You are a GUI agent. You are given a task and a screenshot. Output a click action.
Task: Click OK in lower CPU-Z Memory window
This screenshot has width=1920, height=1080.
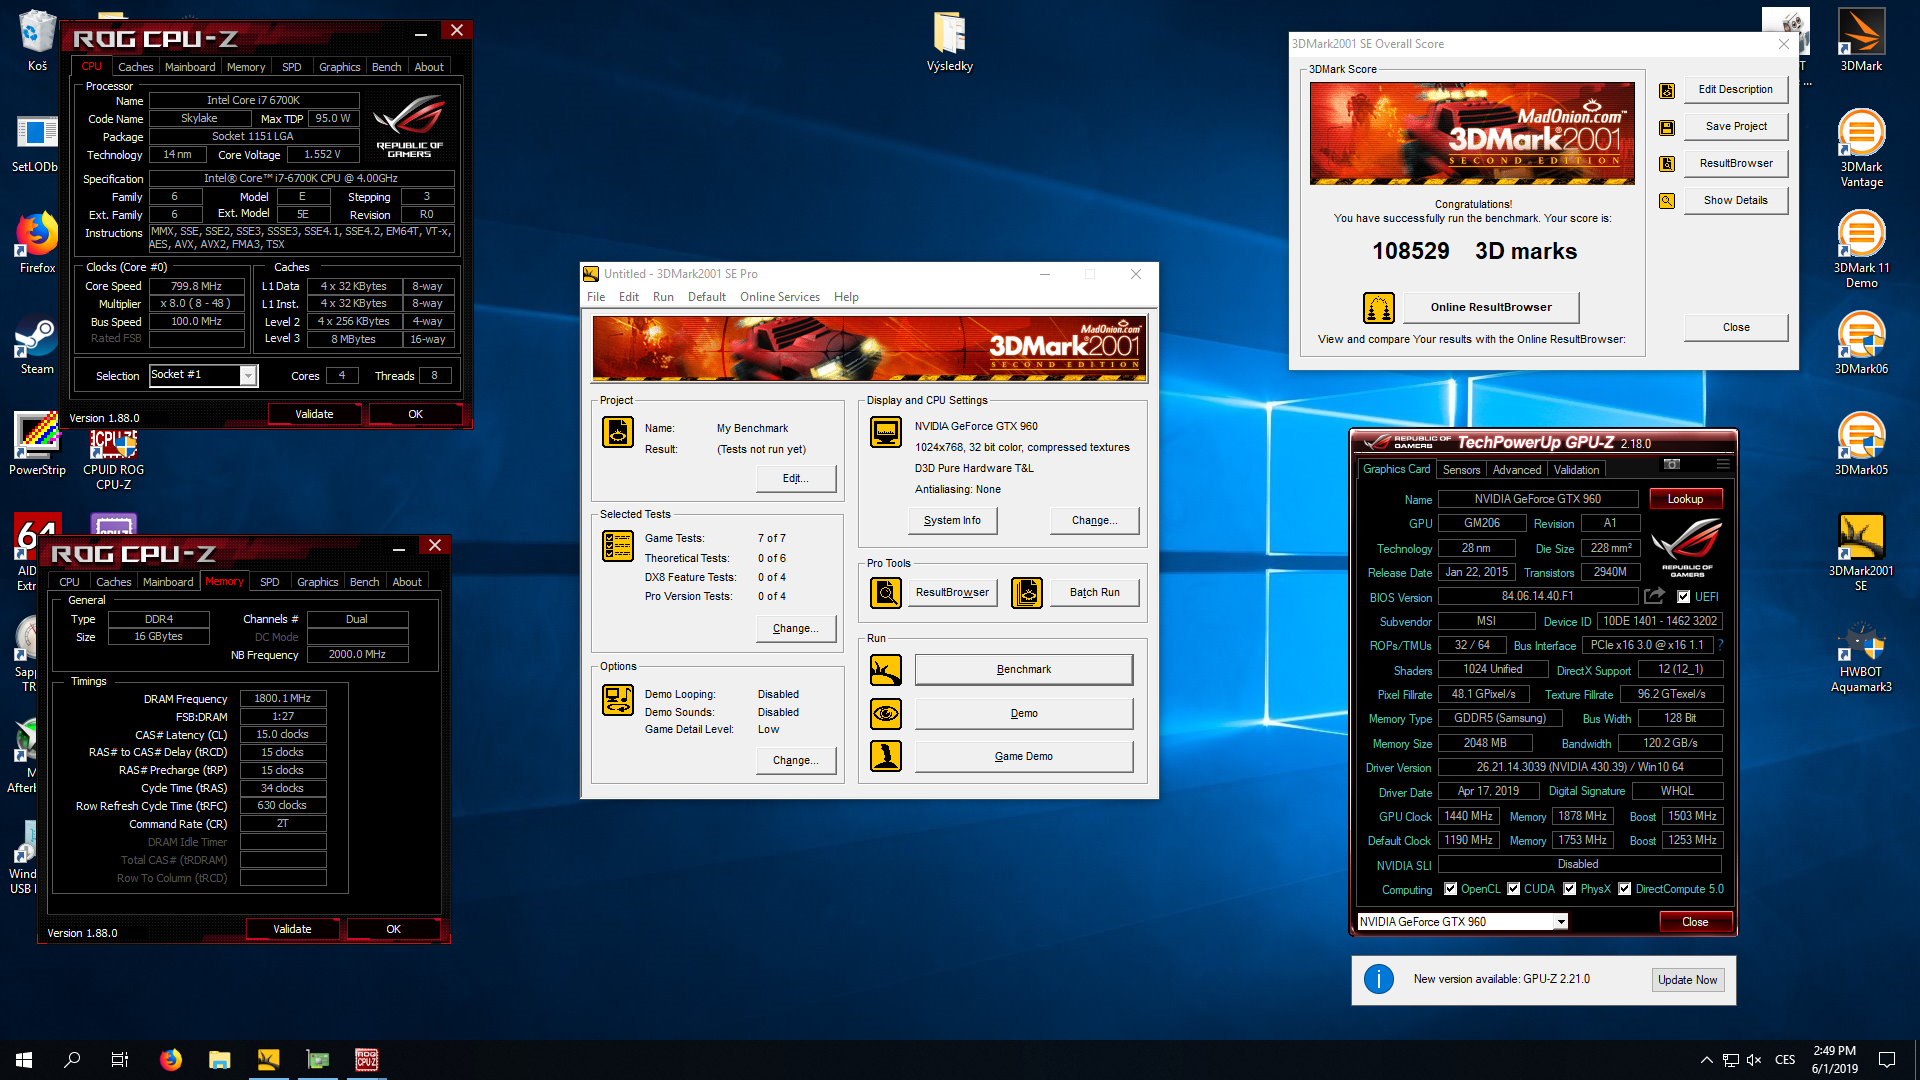tap(394, 929)
